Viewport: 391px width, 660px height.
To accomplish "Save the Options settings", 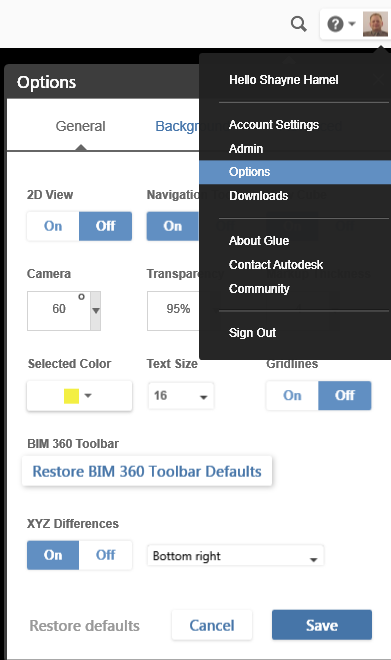I will [322, 625].
